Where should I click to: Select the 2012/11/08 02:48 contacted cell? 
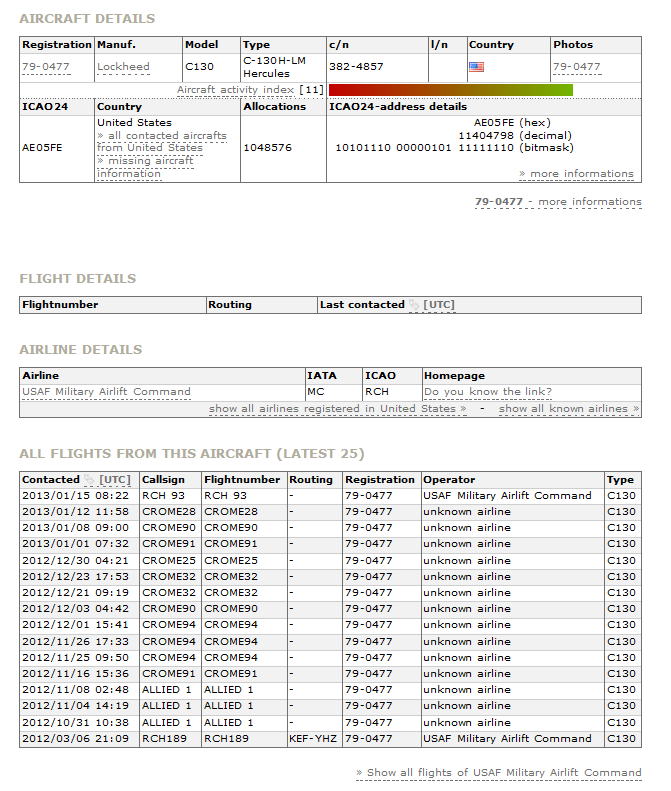click(80, 691)
